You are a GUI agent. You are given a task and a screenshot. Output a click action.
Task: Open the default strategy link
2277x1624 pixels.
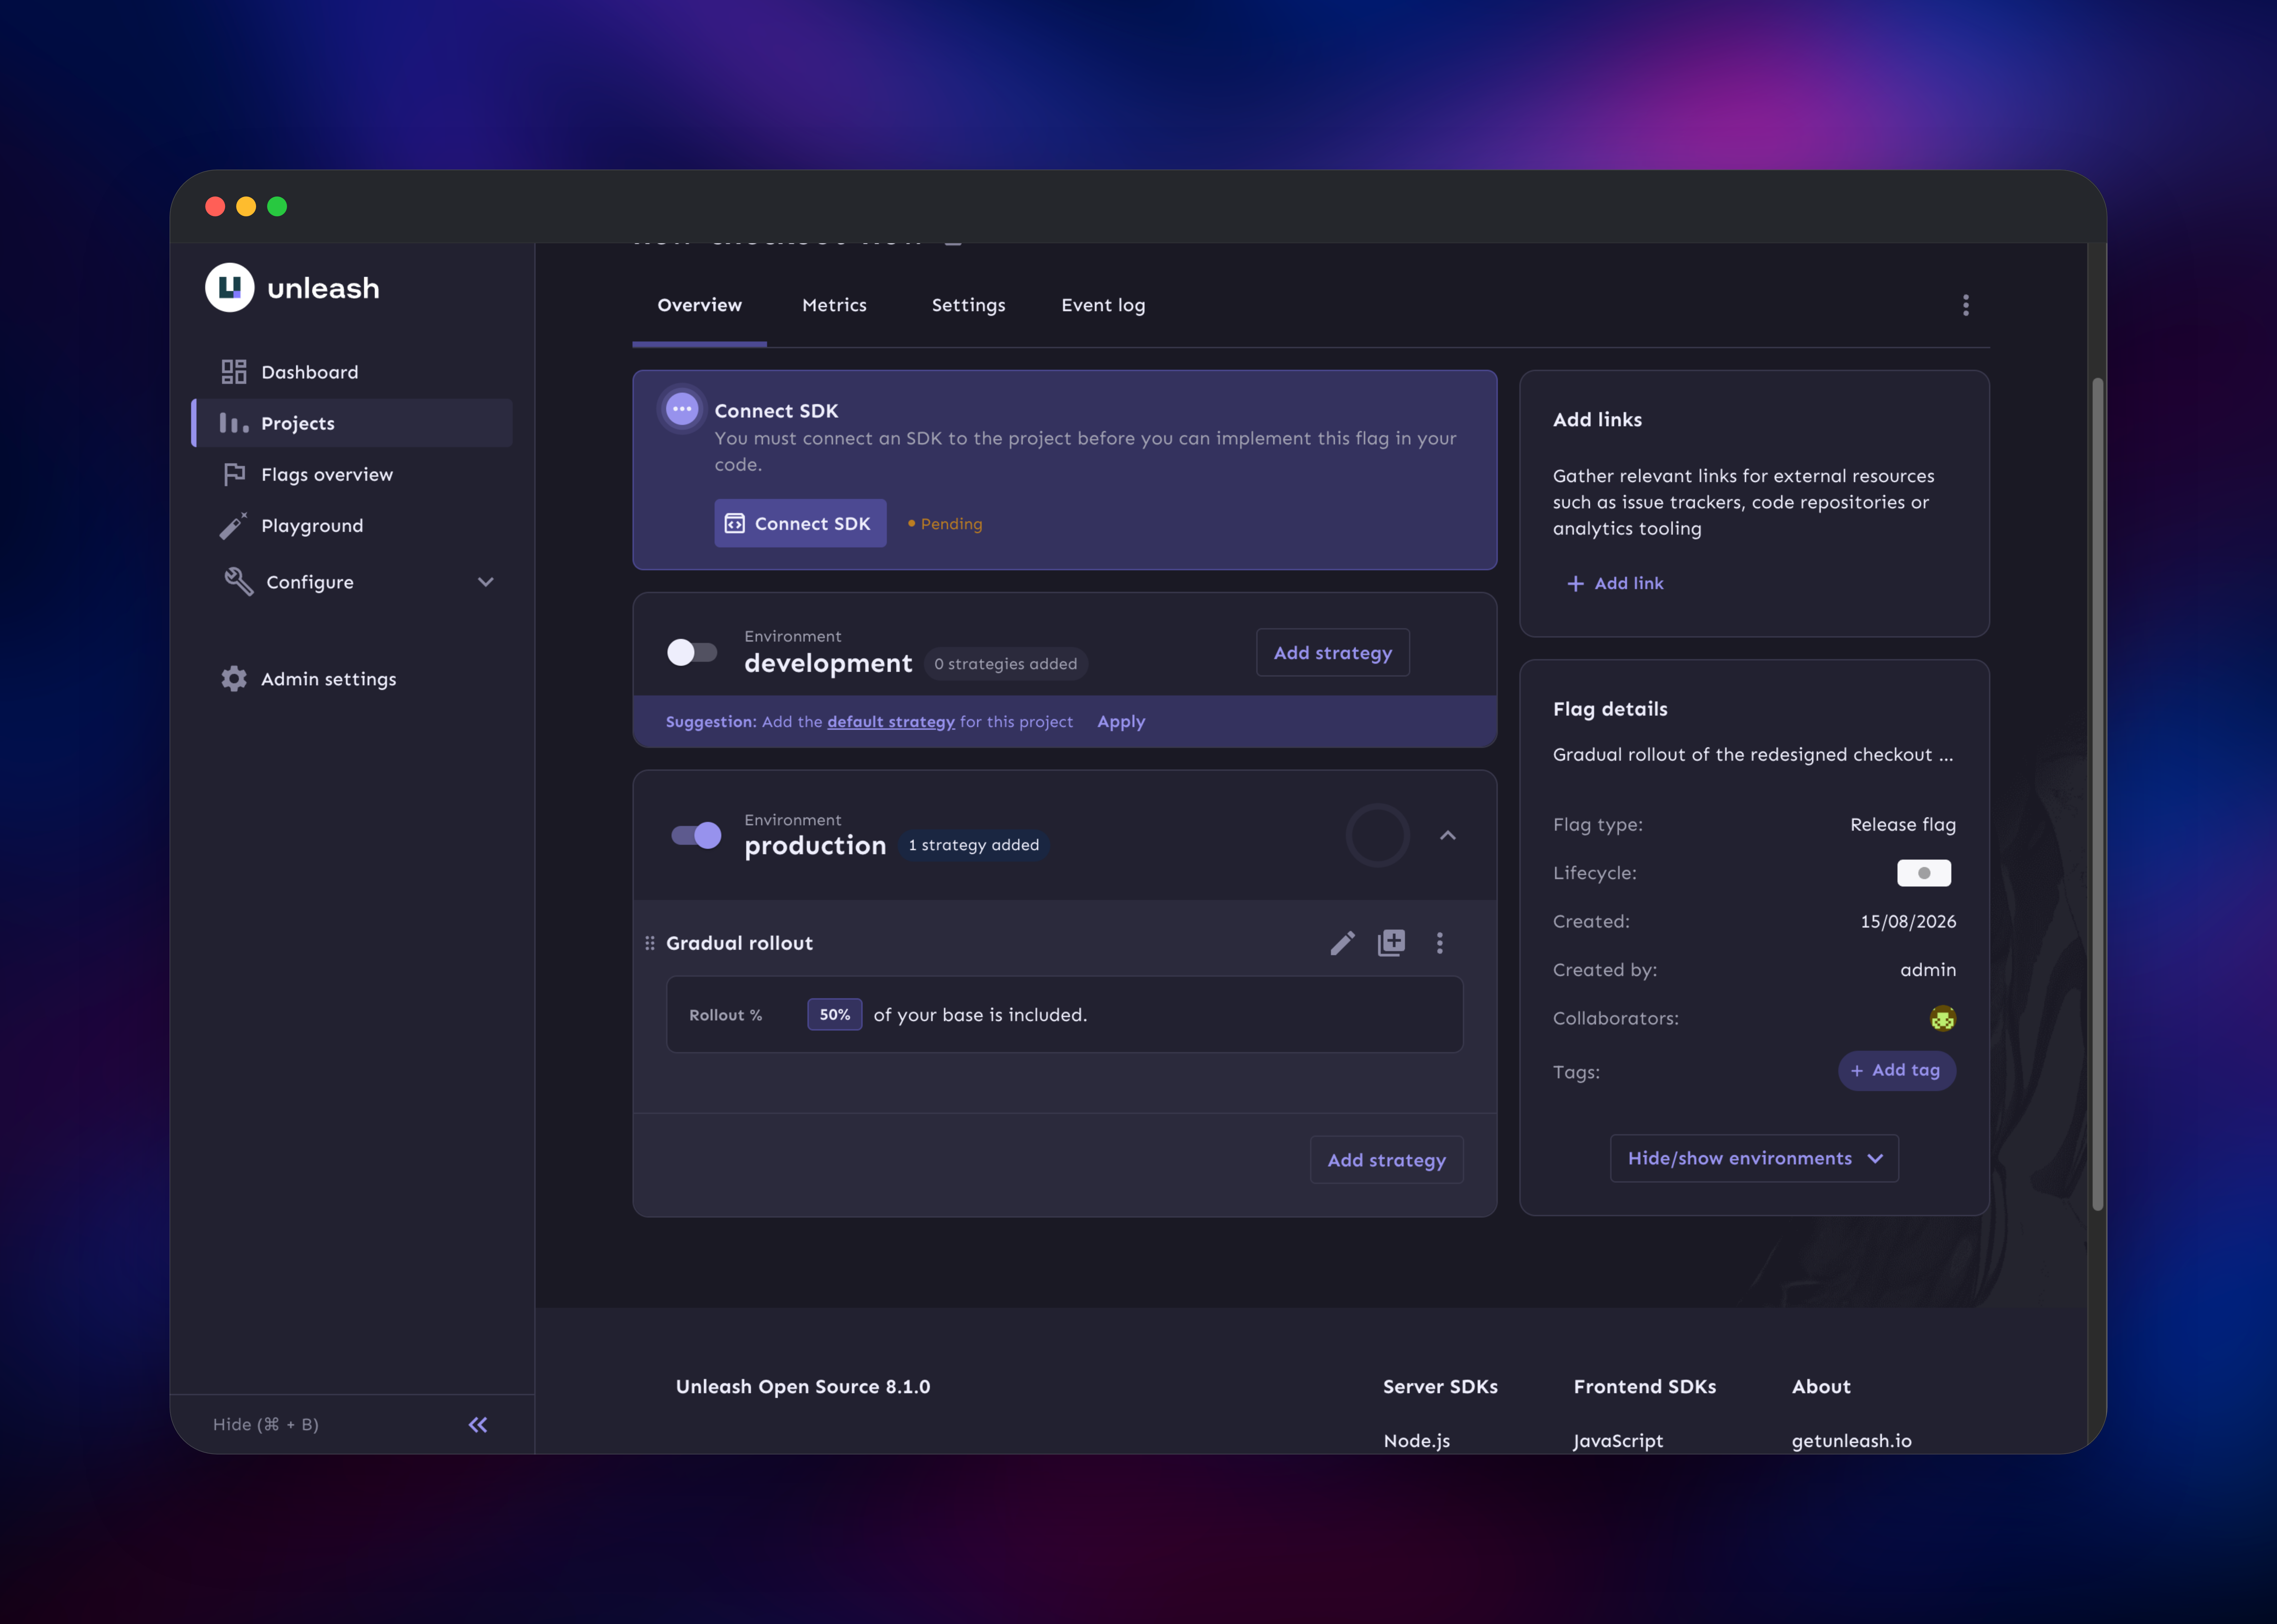[891, 722]
